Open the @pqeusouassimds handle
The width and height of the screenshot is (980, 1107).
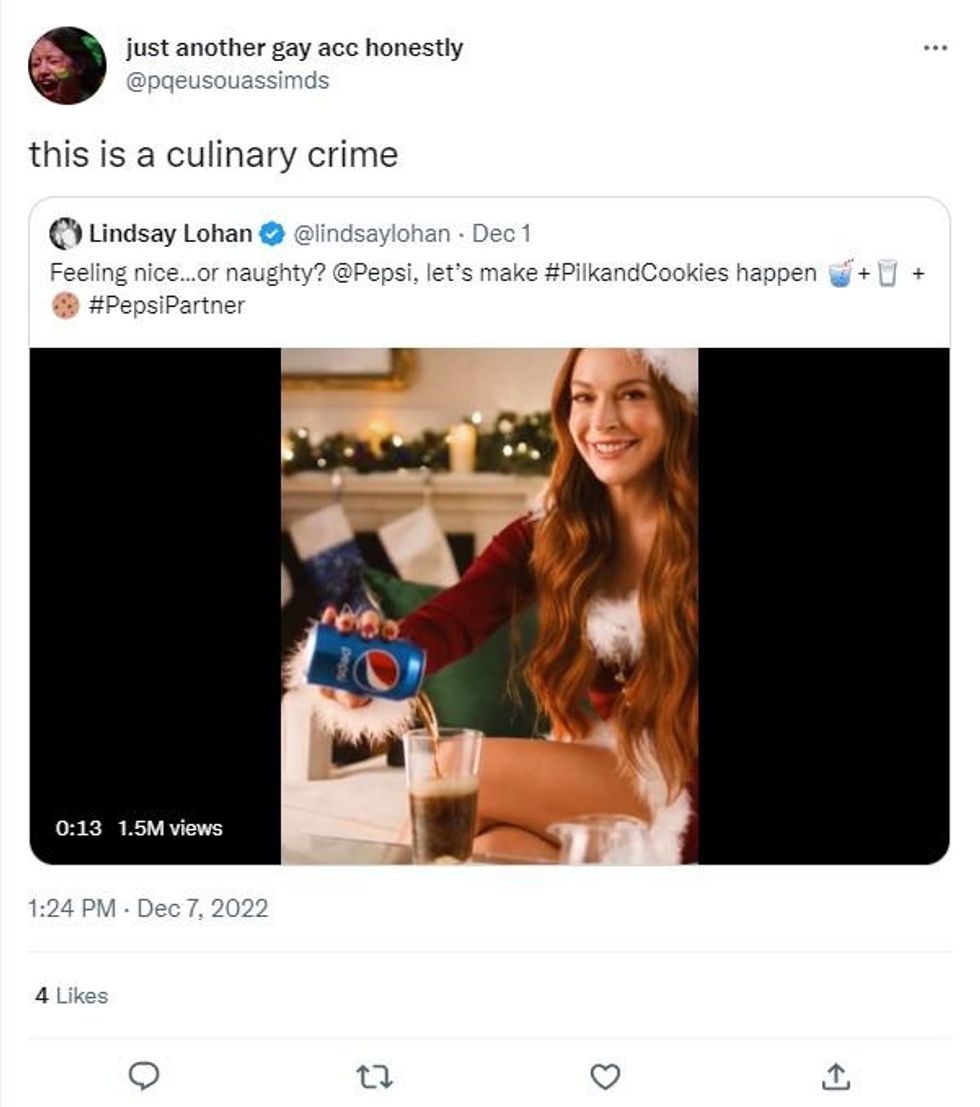[226, 81]
